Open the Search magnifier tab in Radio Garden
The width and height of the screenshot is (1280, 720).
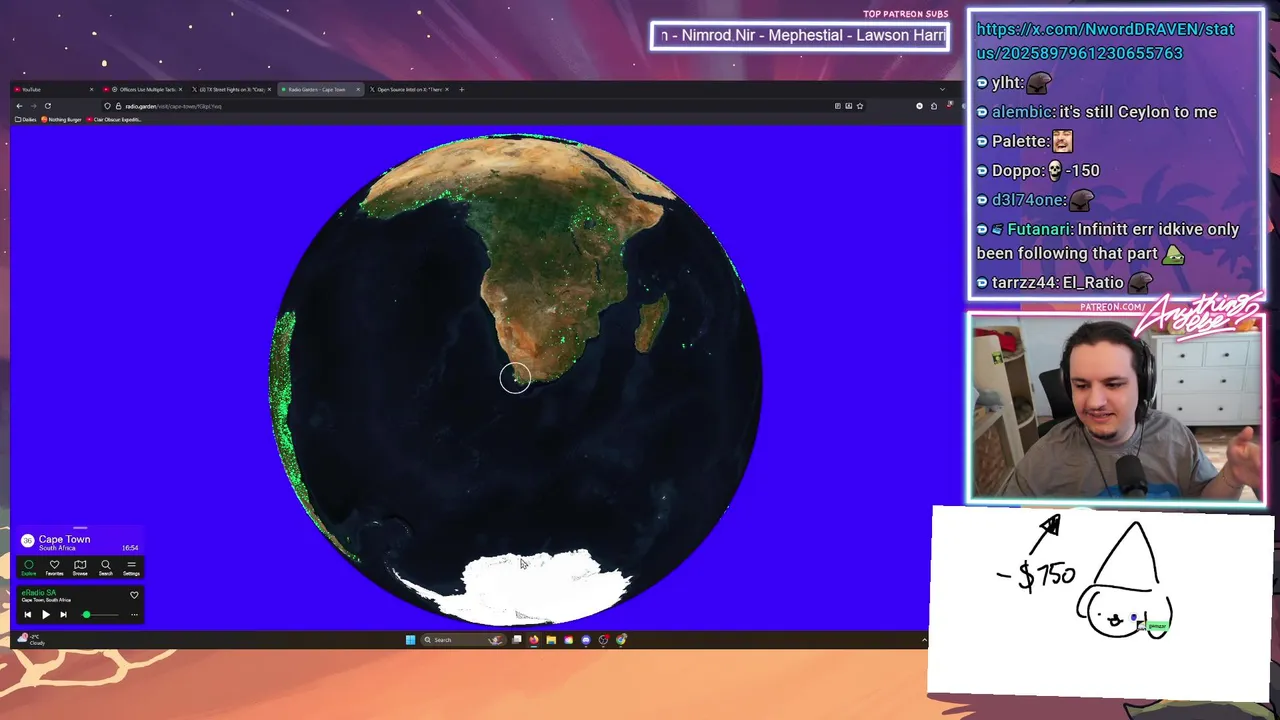click(106, 568)
